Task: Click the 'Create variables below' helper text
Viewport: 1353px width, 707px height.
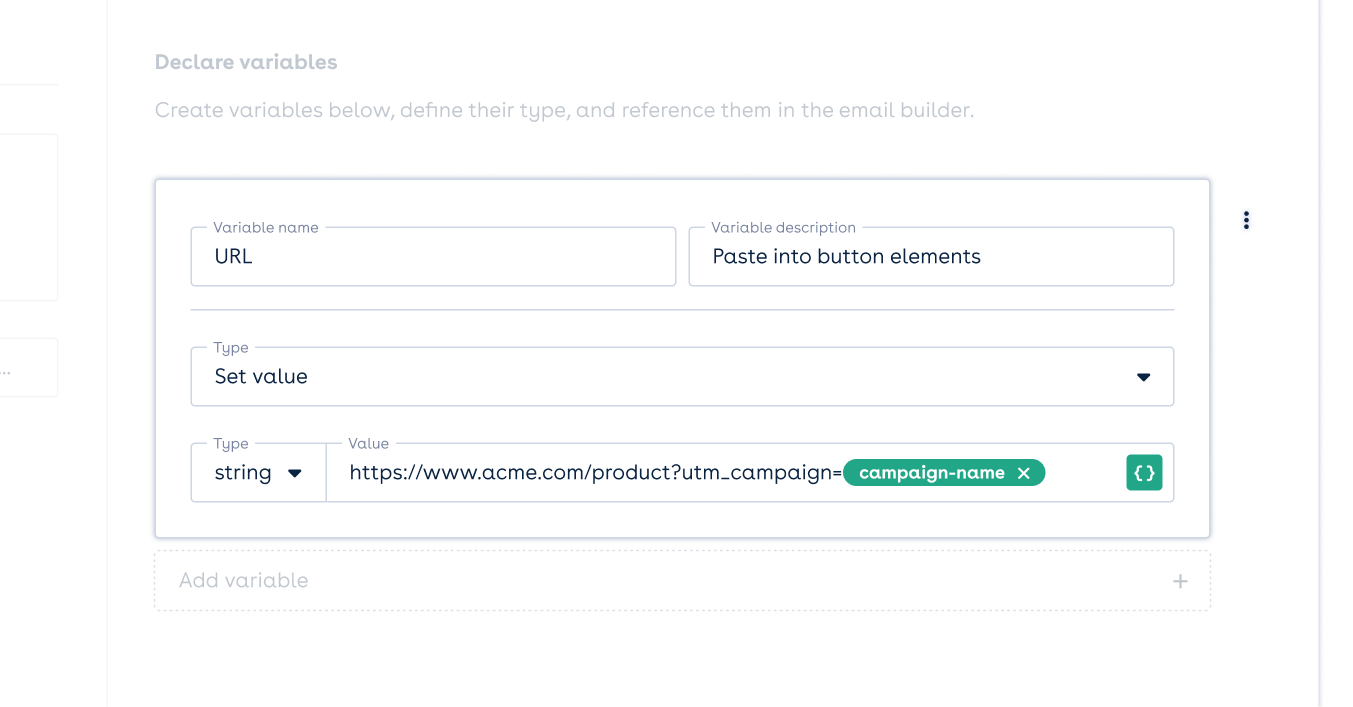Action: point(564,110)
